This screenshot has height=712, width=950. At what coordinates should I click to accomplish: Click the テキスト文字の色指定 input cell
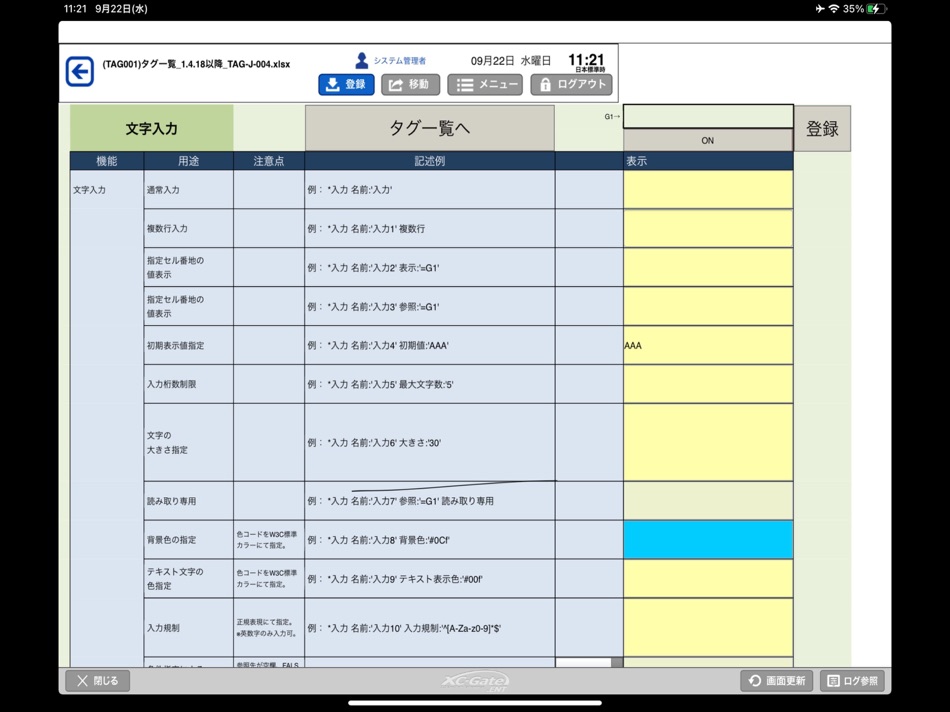708,579
